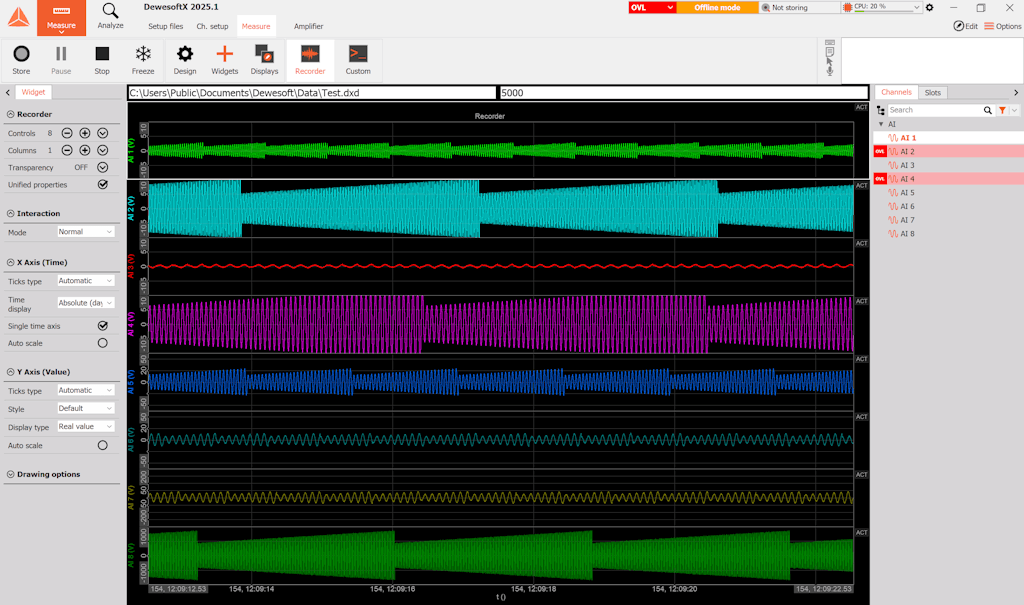1024x605 pixels.
Task: Open the OVL dropdown in title bar
Action: [x=652, y=8]
